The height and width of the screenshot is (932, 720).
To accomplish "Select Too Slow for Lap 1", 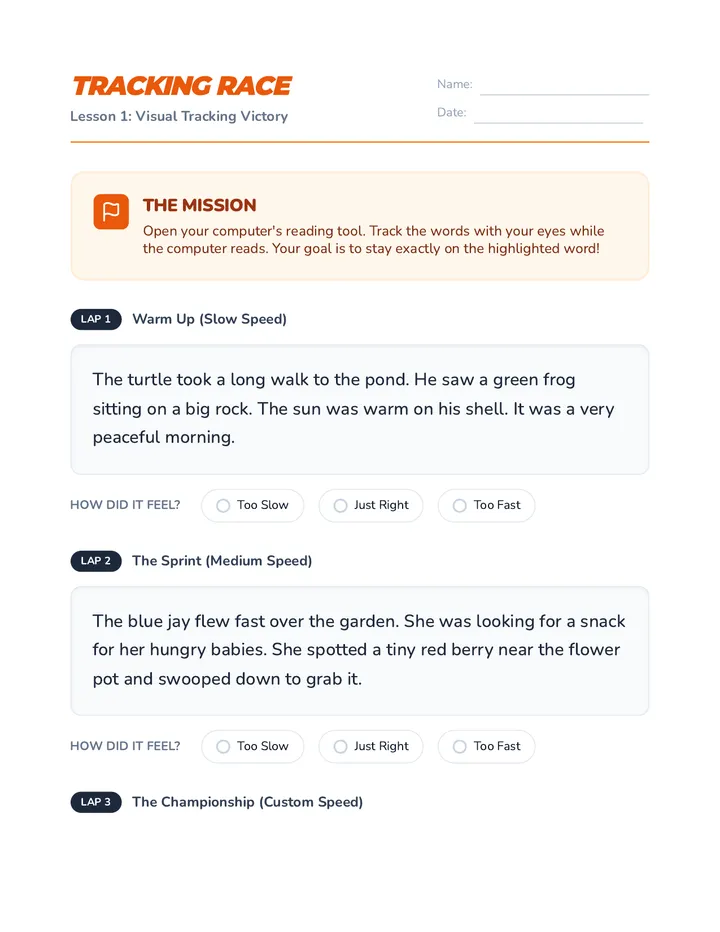I will pos(253,505).
